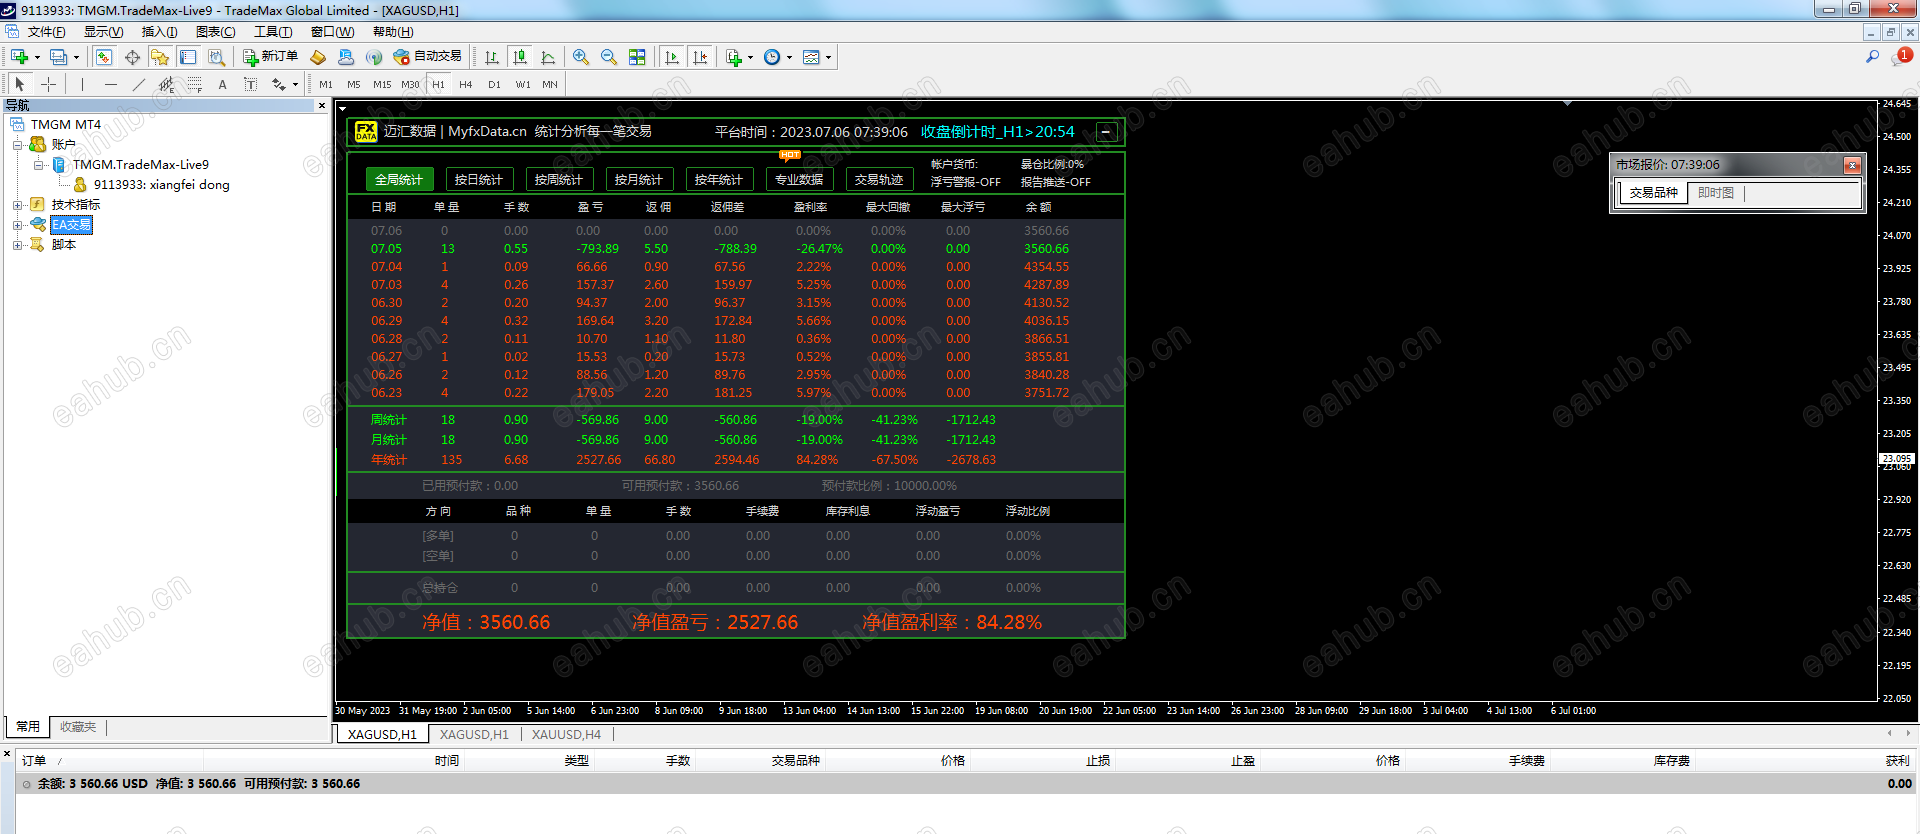This screenshot has height=834, width=1920.
Task: Expand the 脚本 tree node
Action: pyautogui.click(x=17, y=245)
